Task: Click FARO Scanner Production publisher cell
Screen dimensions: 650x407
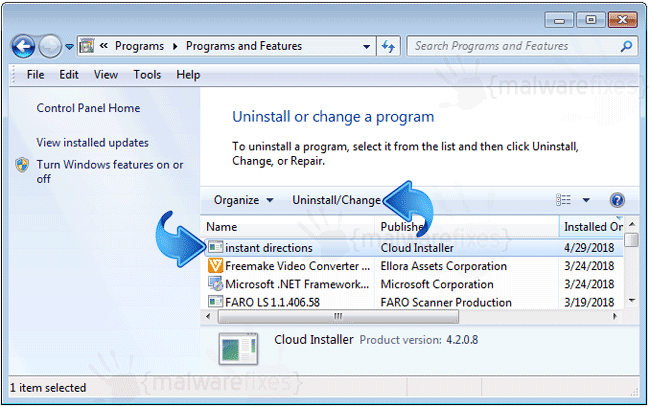Action: click(x=446, y=303)
